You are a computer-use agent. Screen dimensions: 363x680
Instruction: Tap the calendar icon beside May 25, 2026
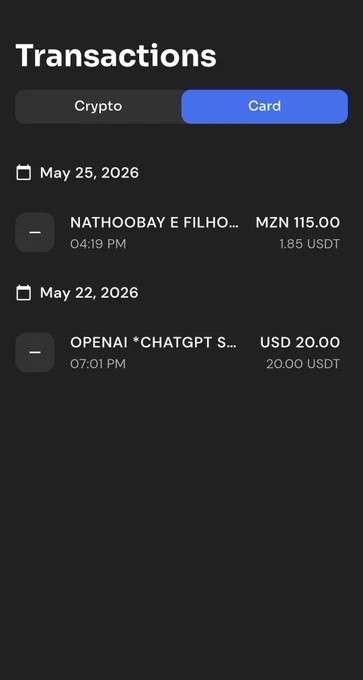coord(23,173)
